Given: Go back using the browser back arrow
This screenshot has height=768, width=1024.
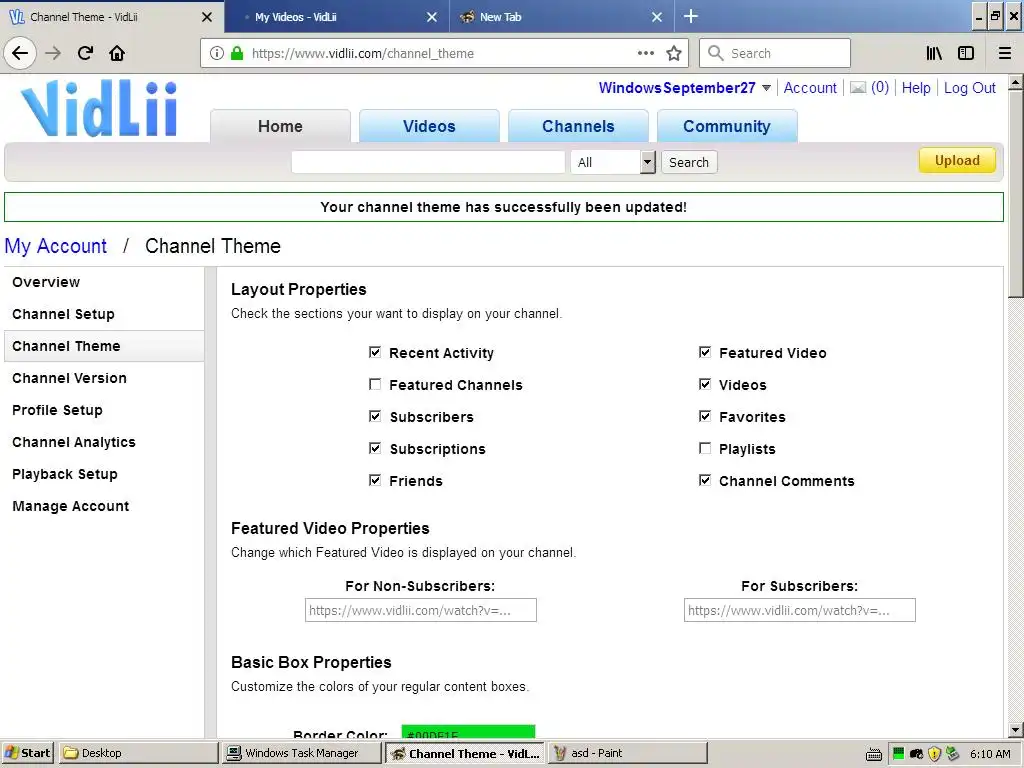Looking at the screenshot, I should point(20,53).
